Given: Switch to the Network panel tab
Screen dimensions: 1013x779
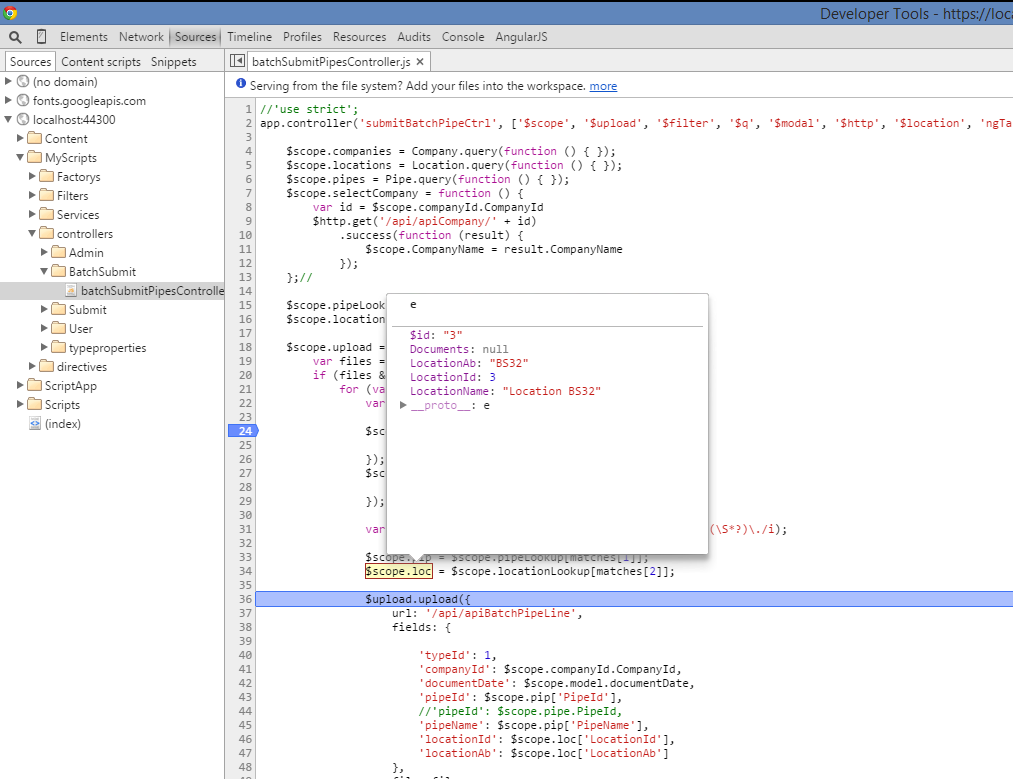Looking at the screenshot, I should tap(141, 37).
